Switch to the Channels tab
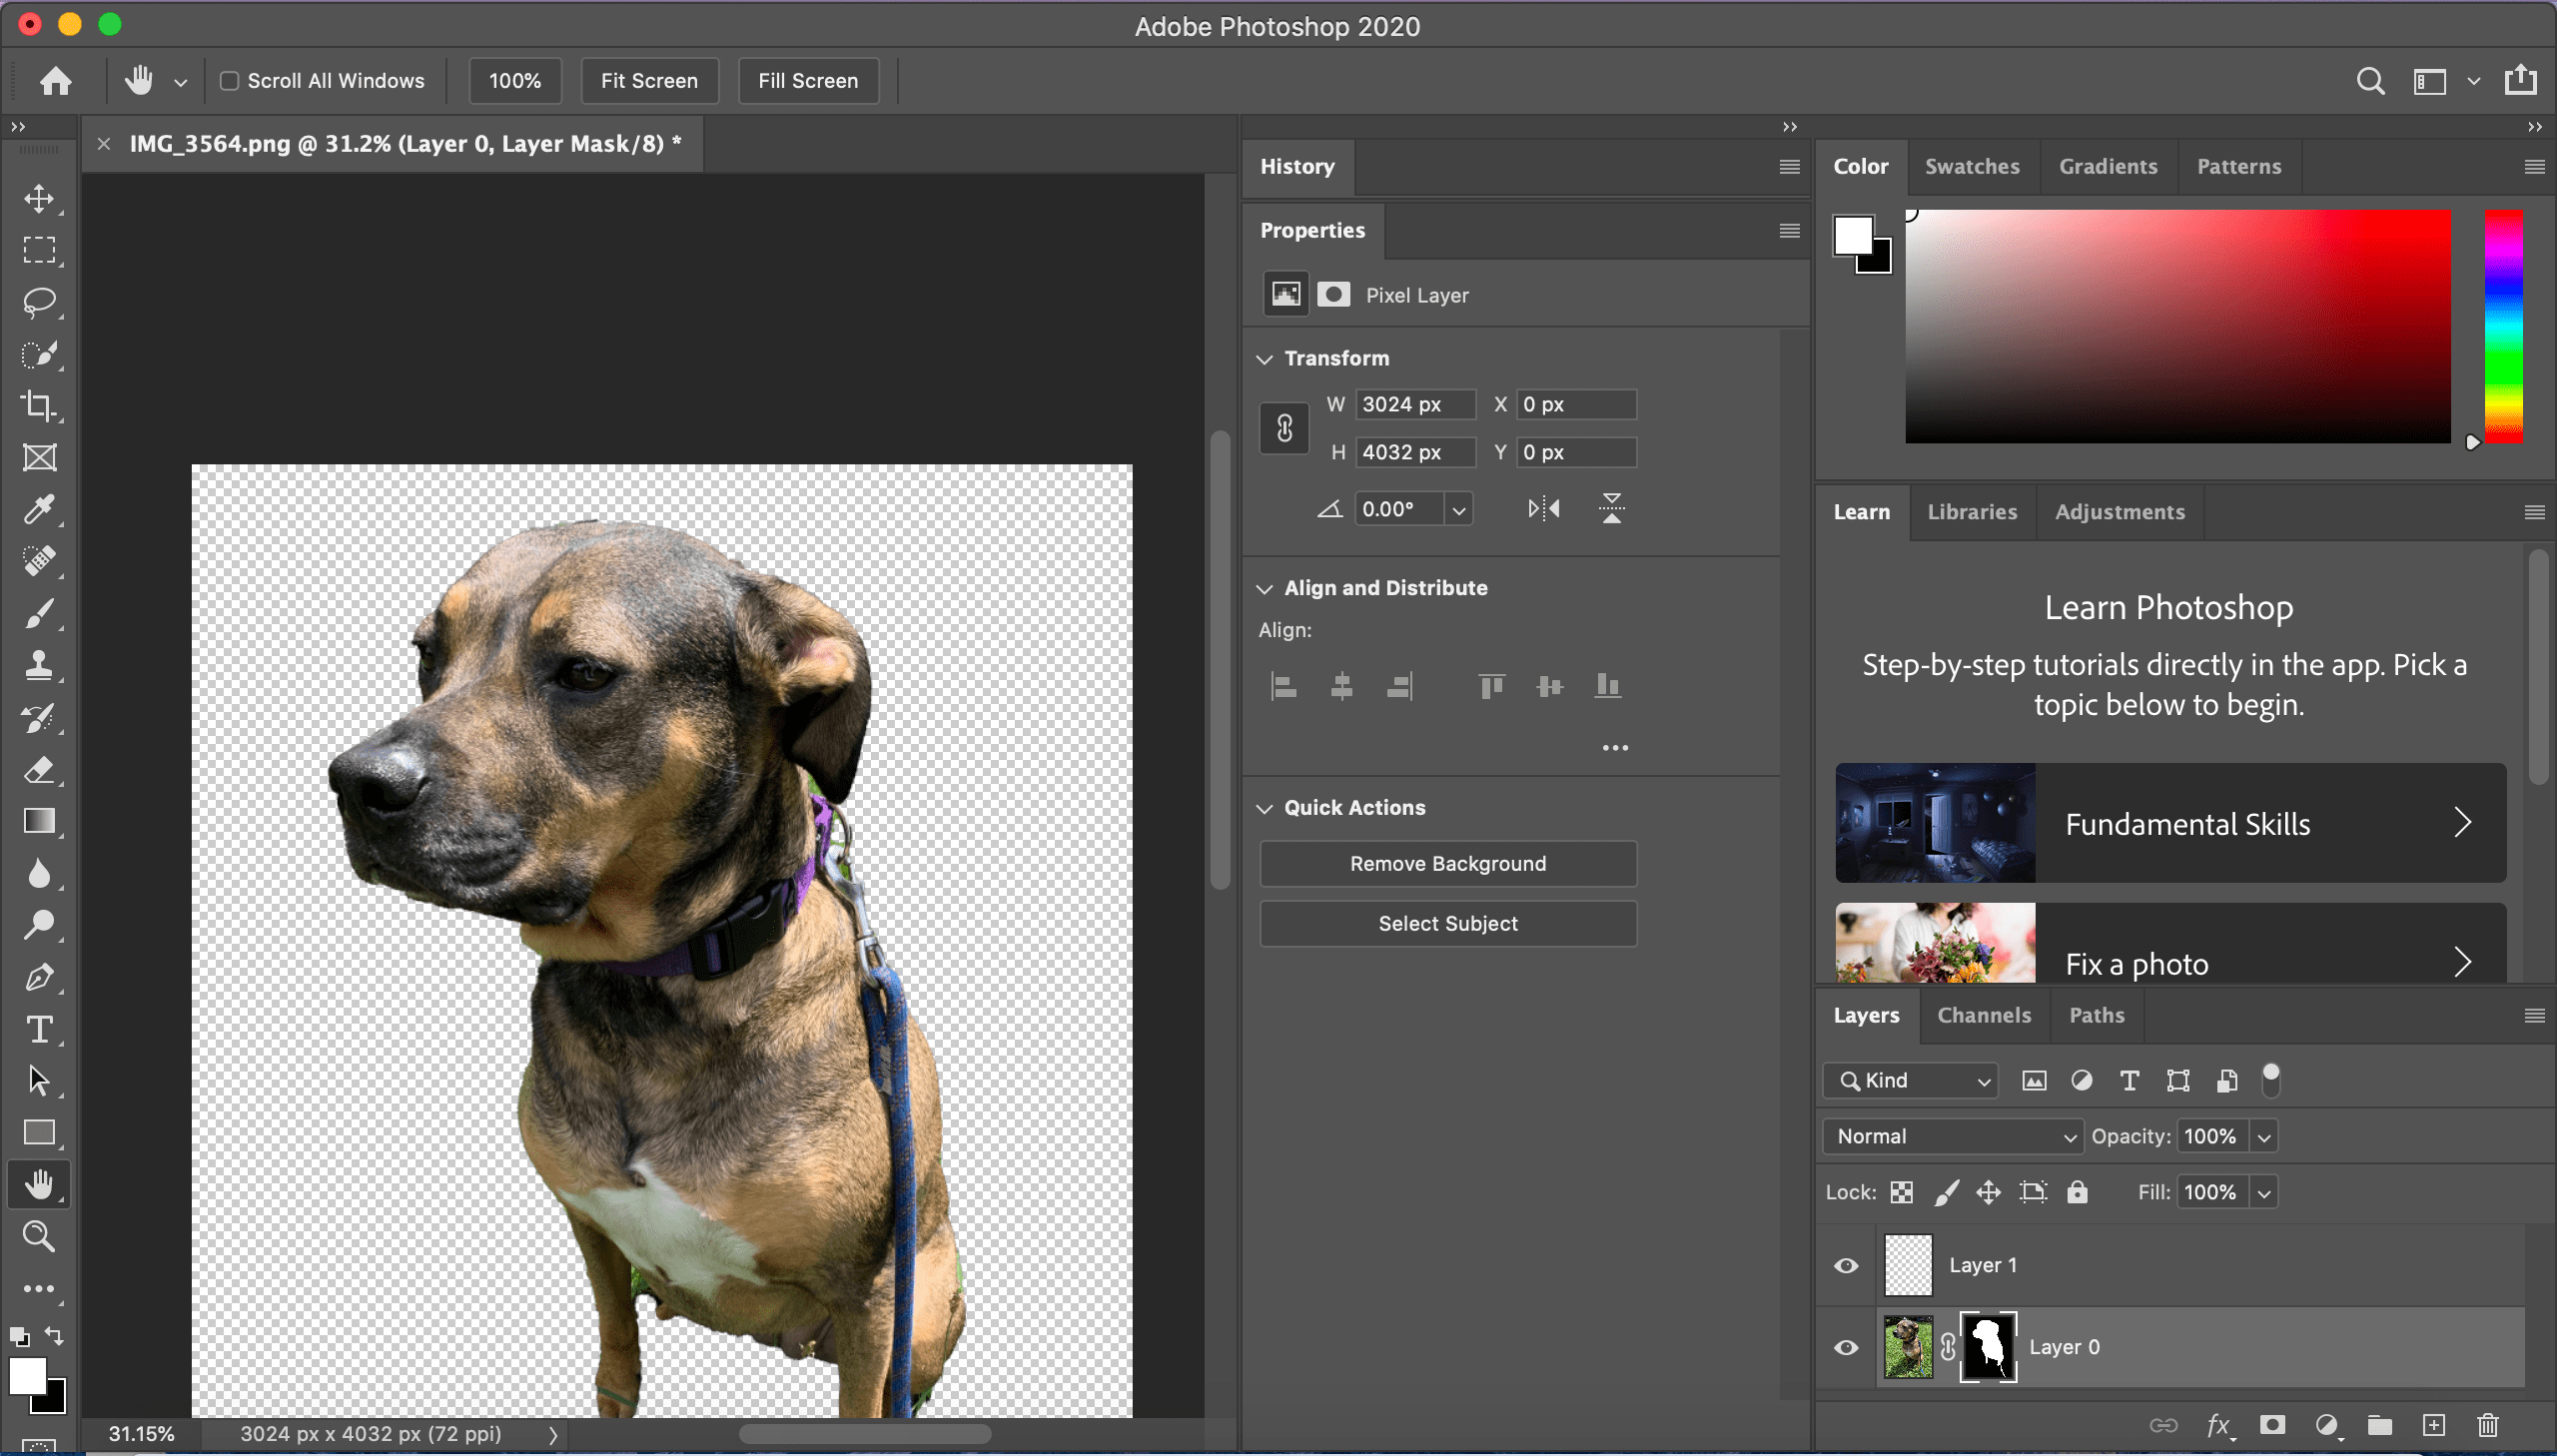The height and width of the screenshot is (1456, 2557). pos(1983,1015)
